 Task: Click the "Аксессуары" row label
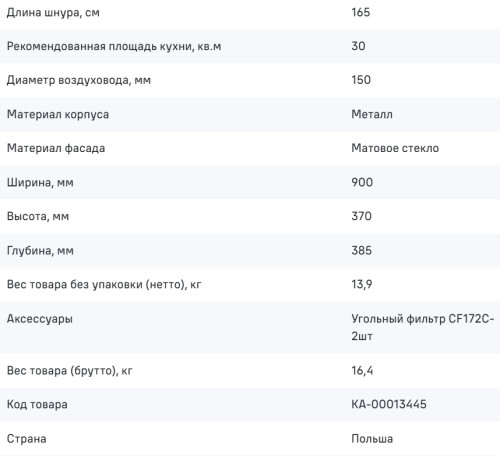[40, 319]
